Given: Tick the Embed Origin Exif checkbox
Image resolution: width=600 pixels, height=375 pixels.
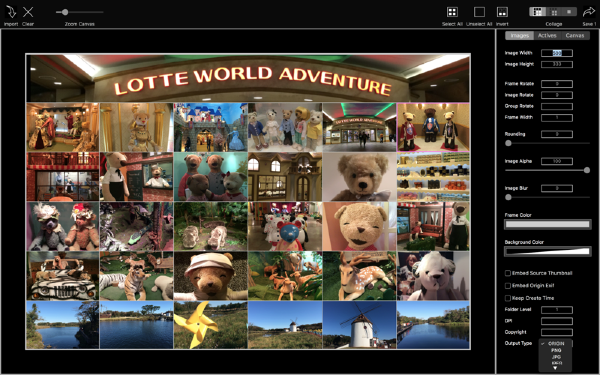Looking at the screenshot, I should [508, 286].
